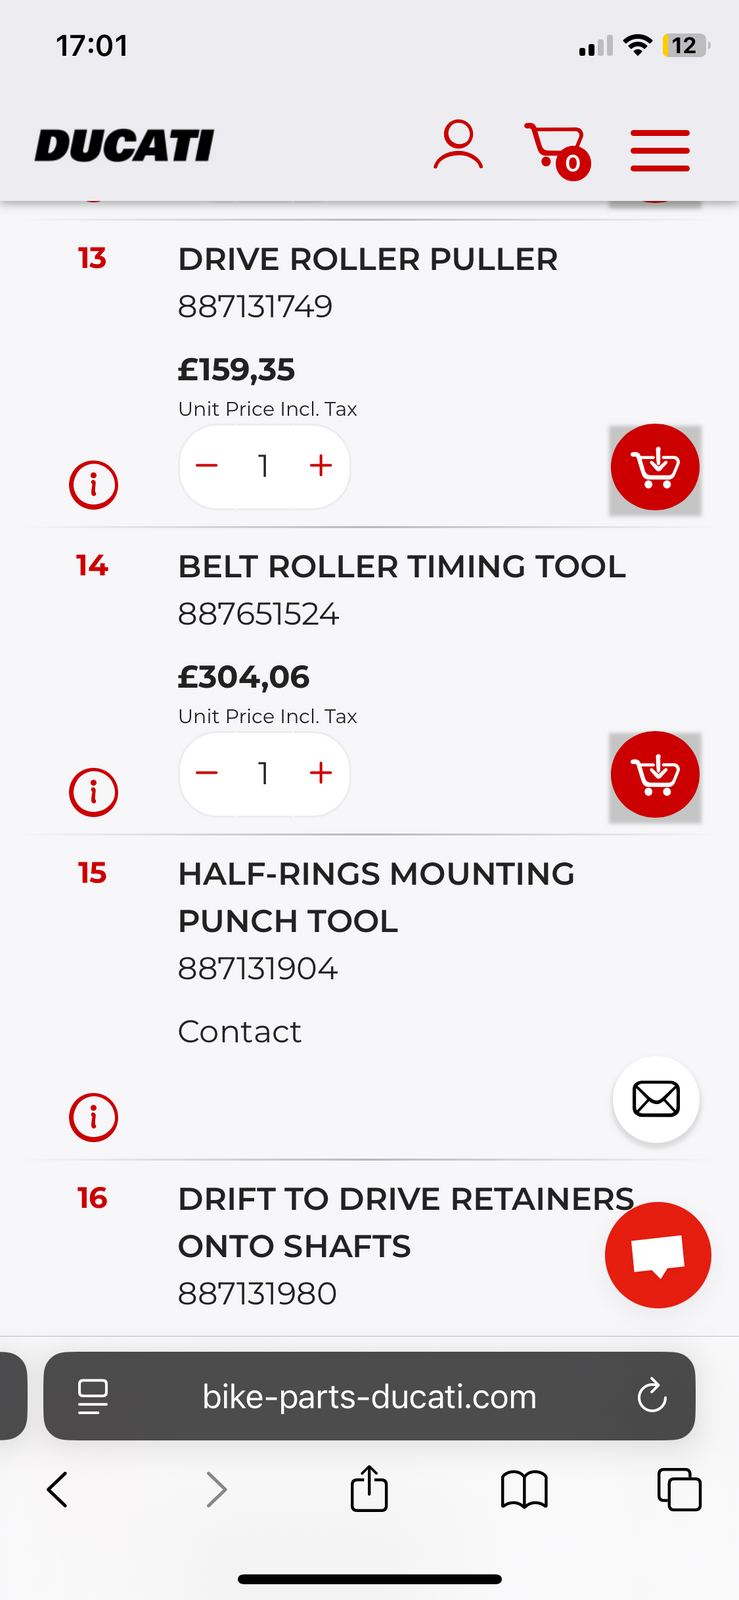Open the red live chat bubble
This screenshot has height=1600, width=739.
click(658, 1255)
